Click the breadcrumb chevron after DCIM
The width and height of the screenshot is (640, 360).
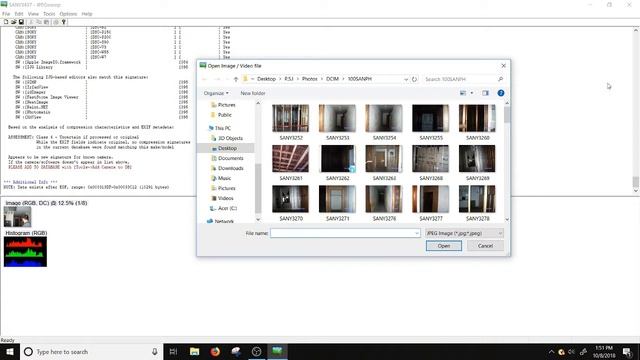343,79
